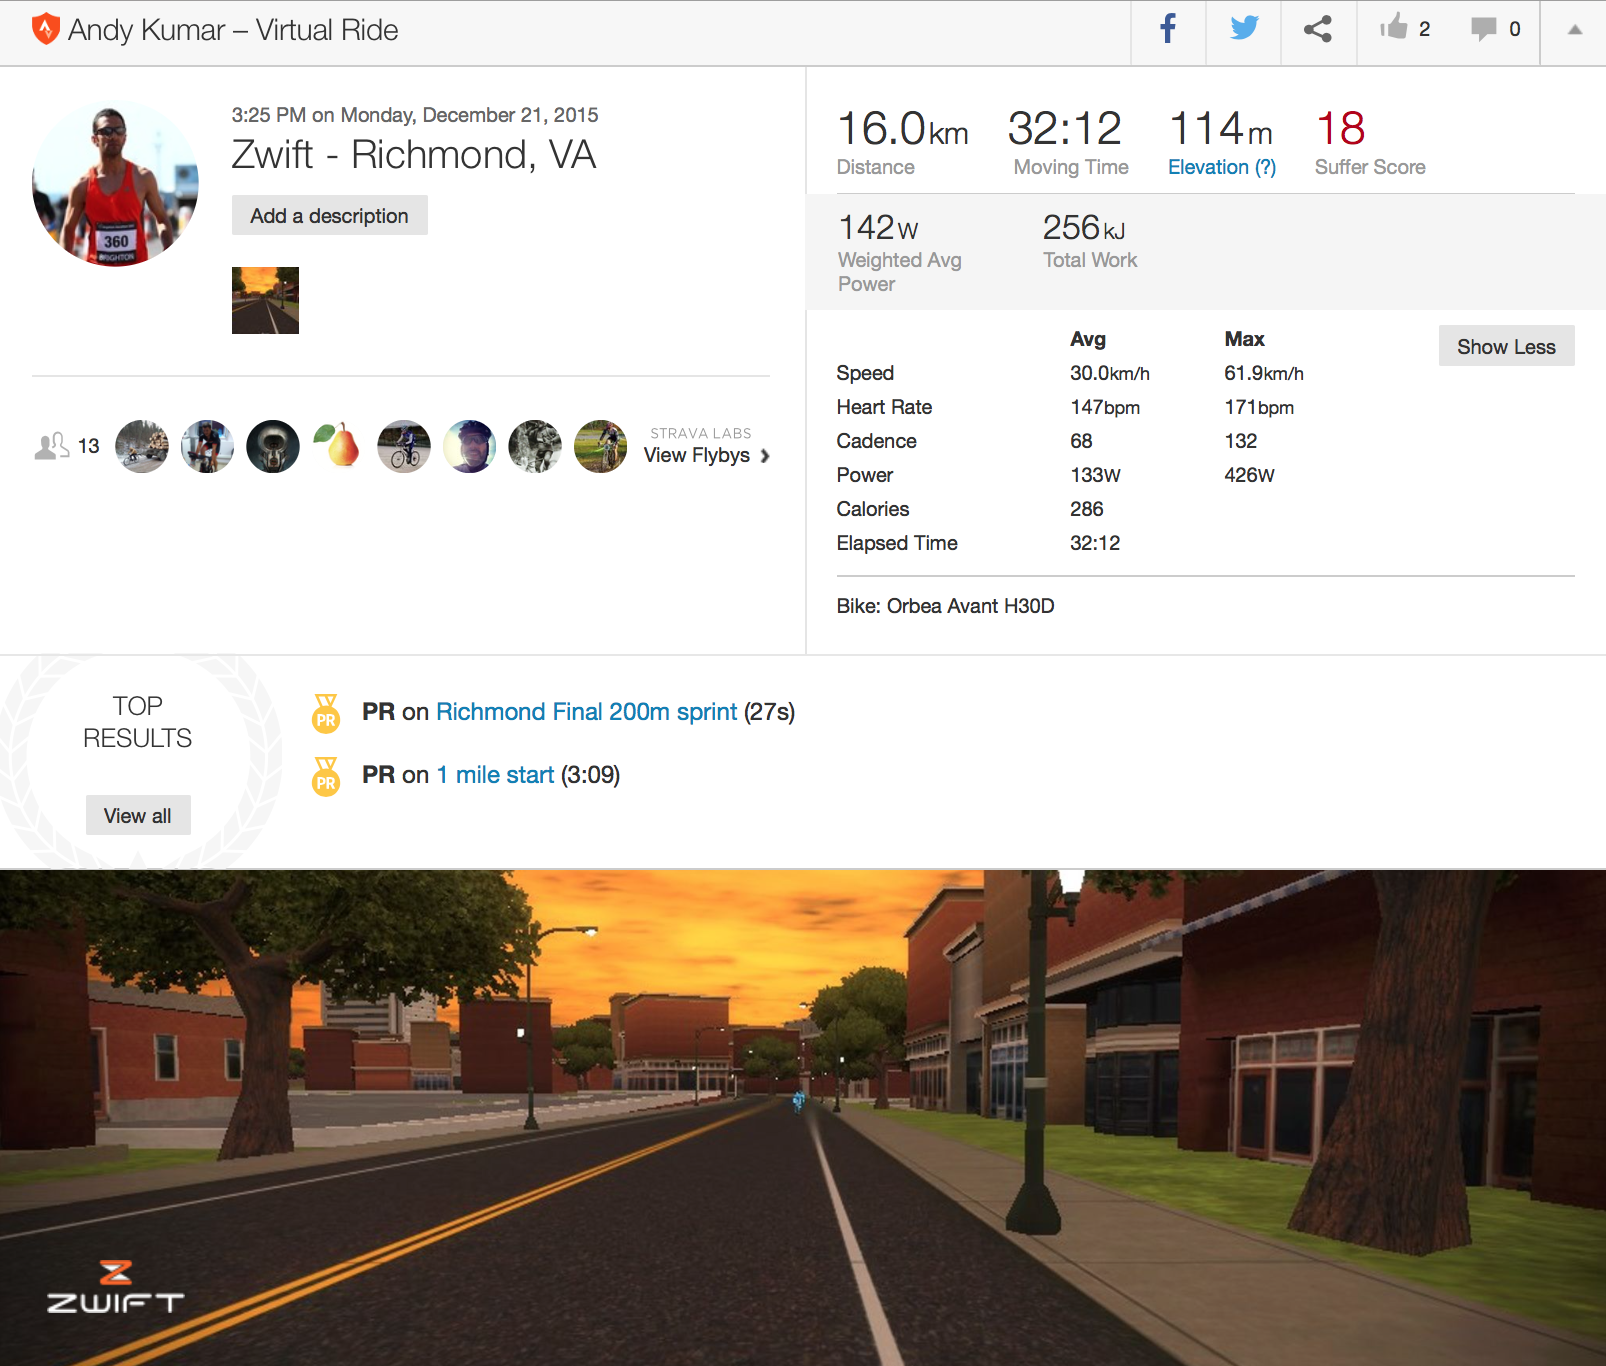1606x1366 pixels.
Task: Click the large Zwift street screenshot
Action: coord(803,1117)
